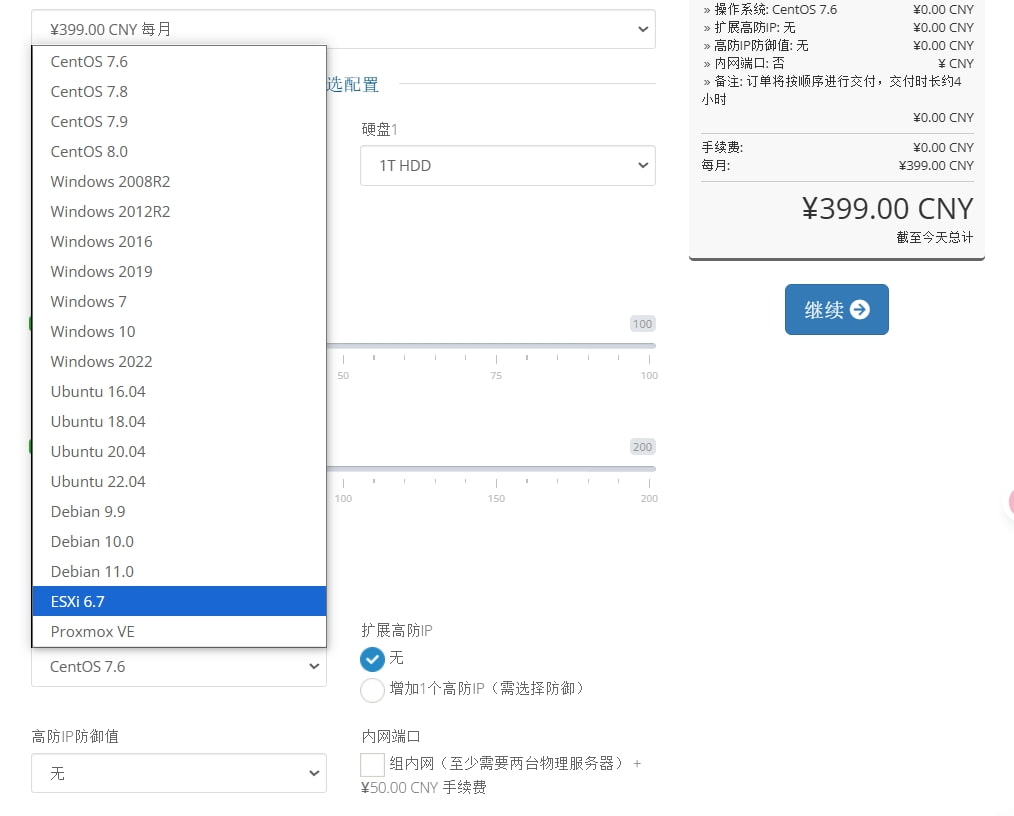Open the 高防IP防御值 dropdown showing 无
The image size is (1014, 816).
(179, 773)
